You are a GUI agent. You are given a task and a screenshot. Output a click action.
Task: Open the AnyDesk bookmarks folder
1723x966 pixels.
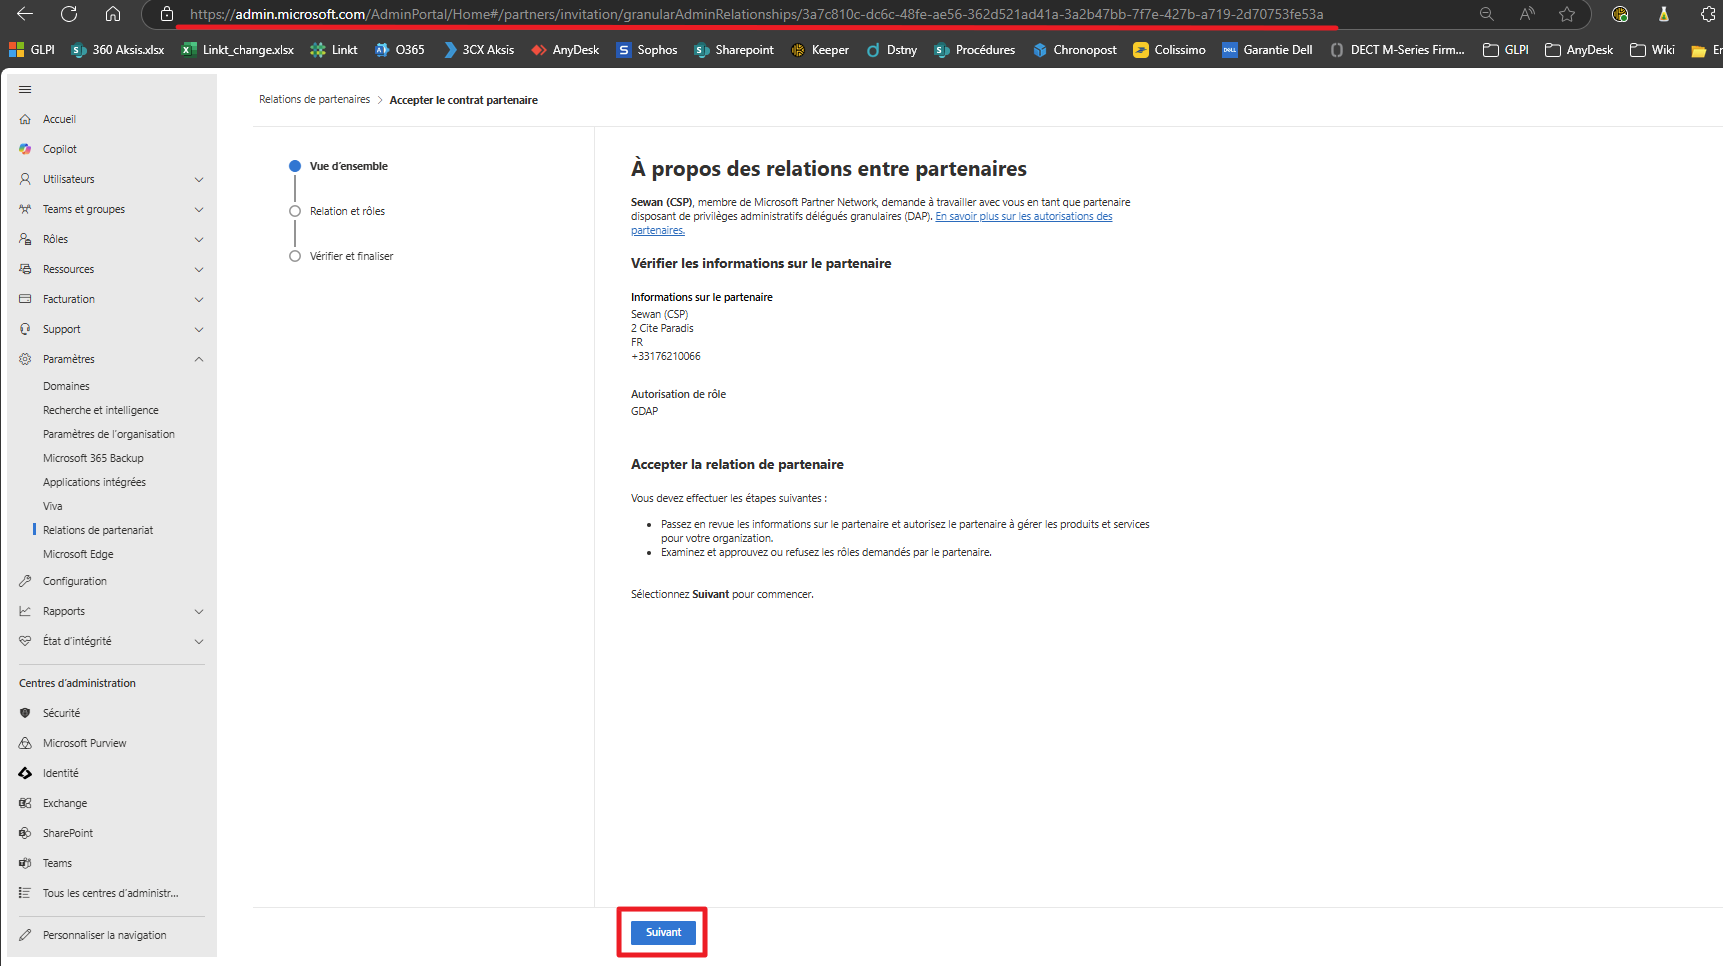(x=1579, y=49)
